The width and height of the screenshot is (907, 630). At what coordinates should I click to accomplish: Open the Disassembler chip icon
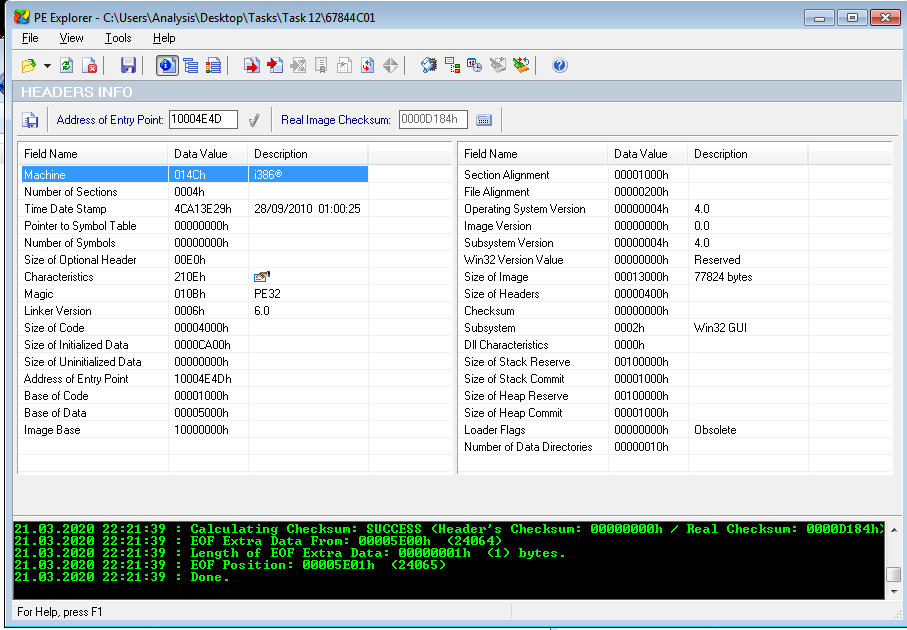[x=428, y=66]
